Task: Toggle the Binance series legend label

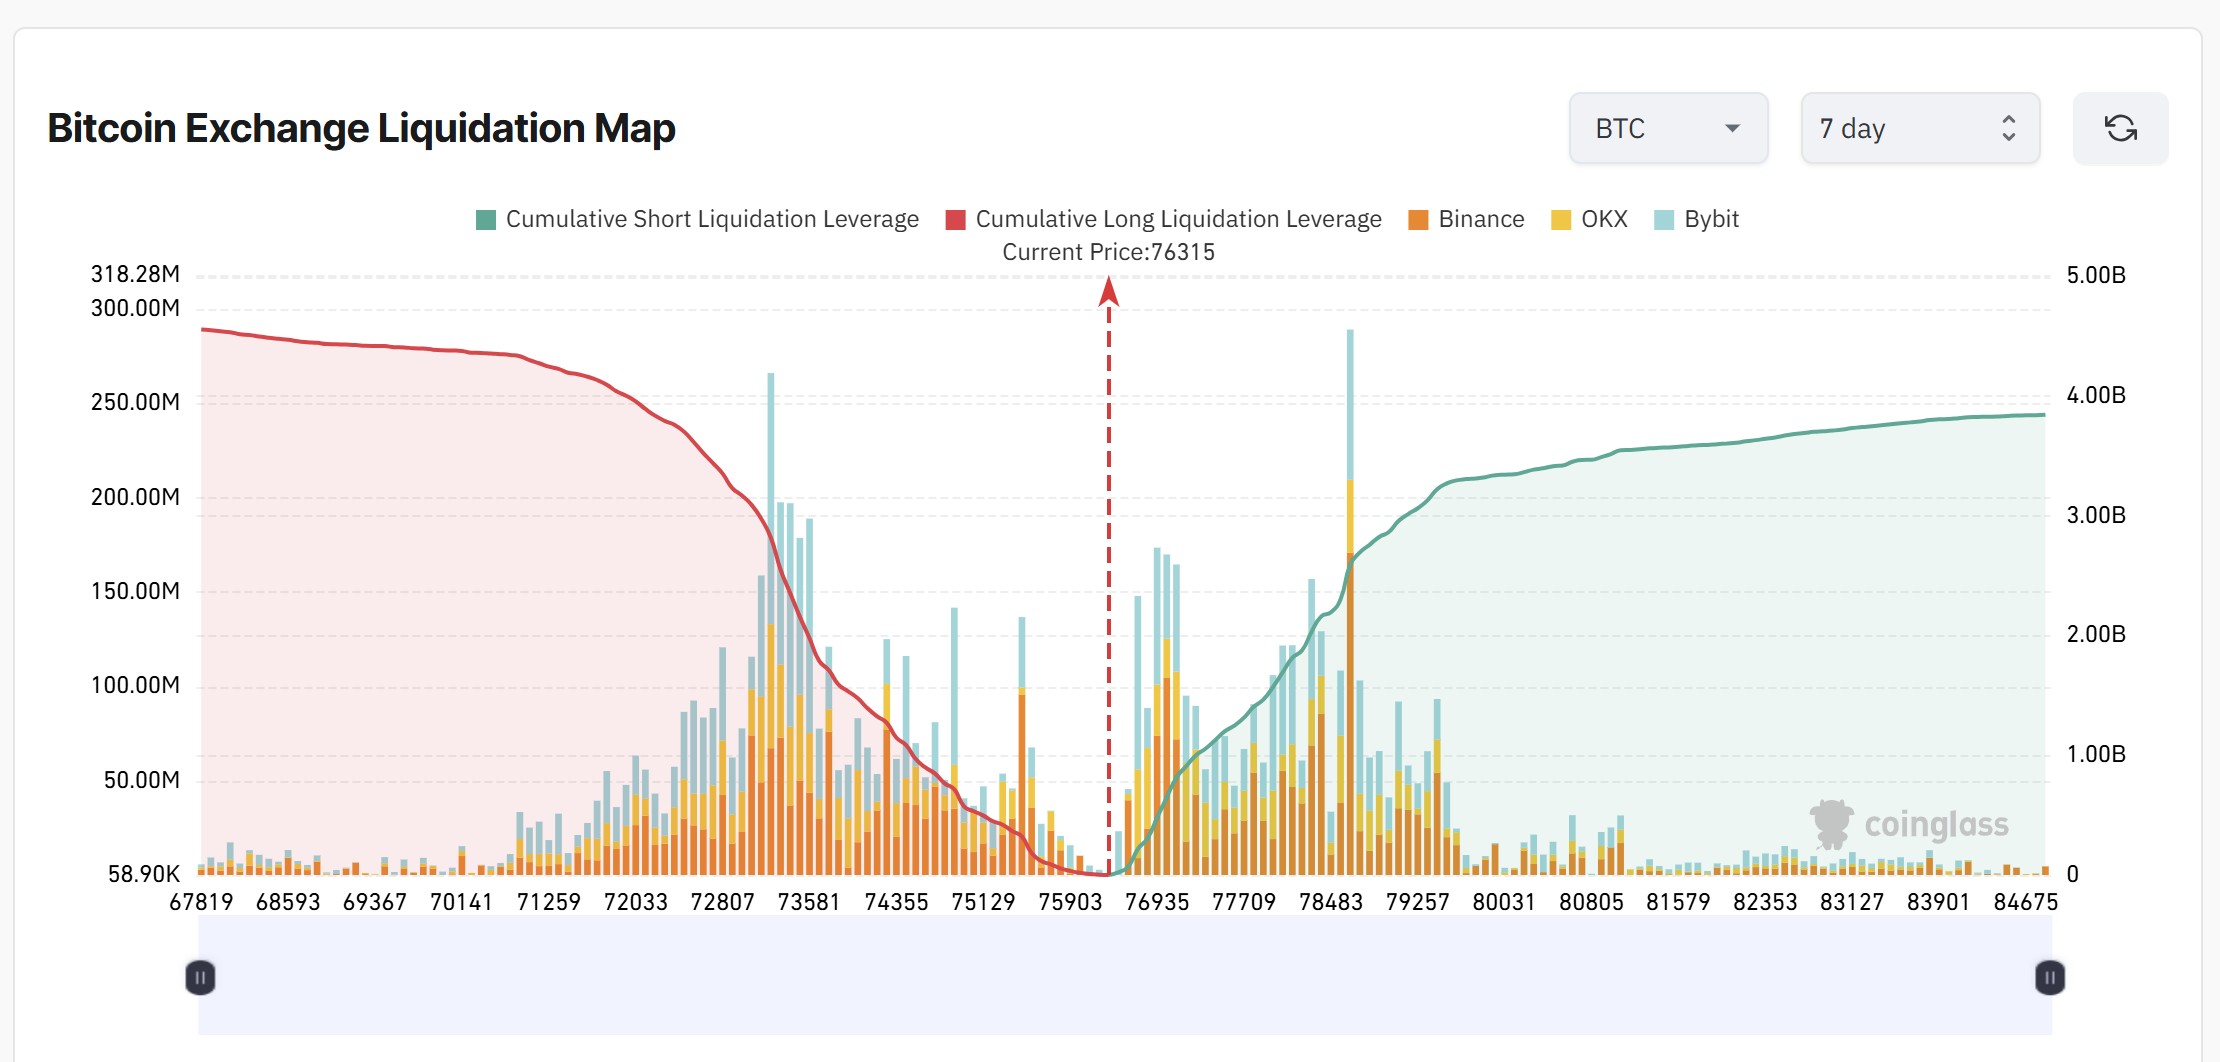Action: click(1481, 219)
